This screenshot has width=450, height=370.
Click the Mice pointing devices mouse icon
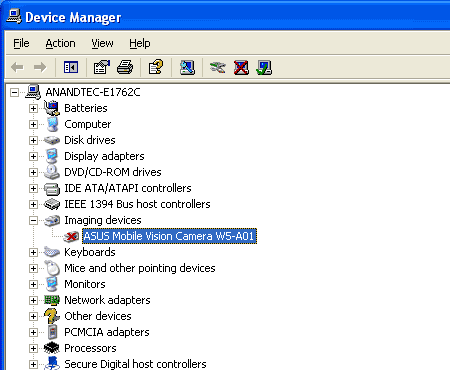[52, 268]
